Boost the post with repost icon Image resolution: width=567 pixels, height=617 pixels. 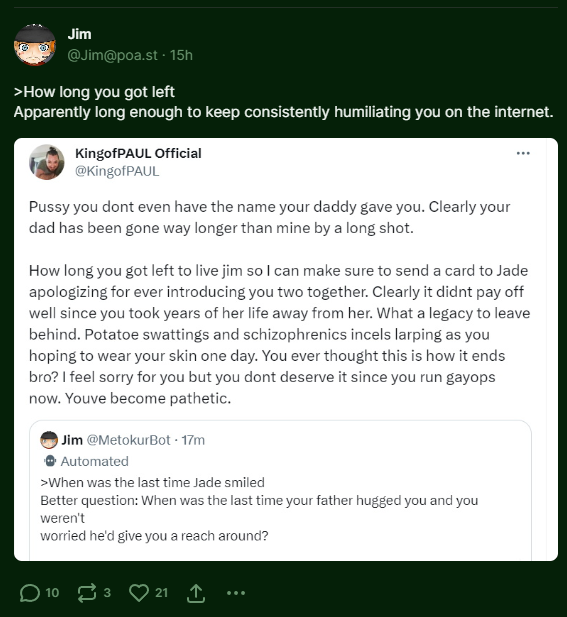coord(87,593)
